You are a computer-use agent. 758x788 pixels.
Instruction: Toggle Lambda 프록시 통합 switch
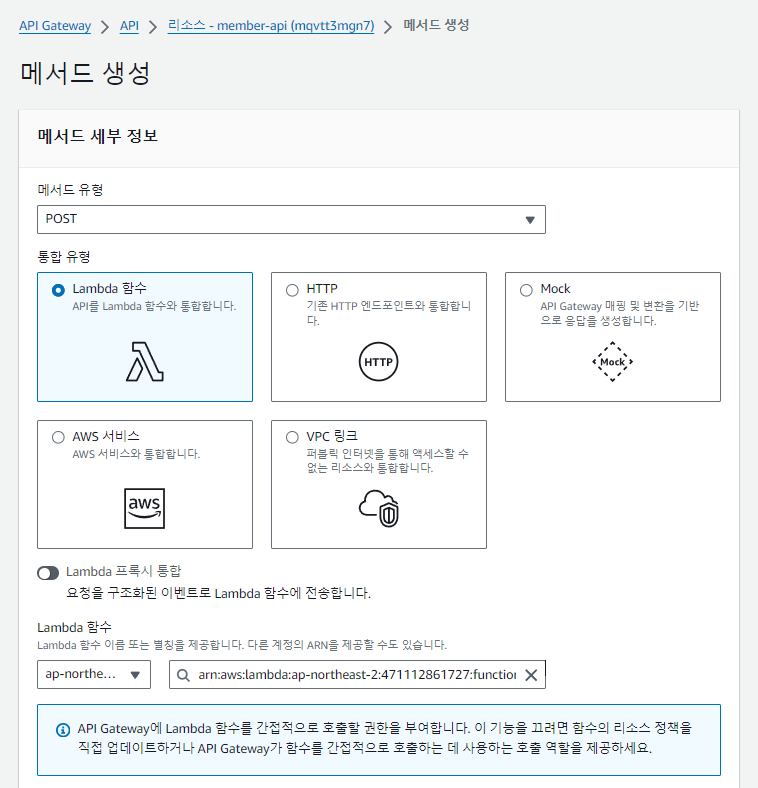[x=48, y=573]
